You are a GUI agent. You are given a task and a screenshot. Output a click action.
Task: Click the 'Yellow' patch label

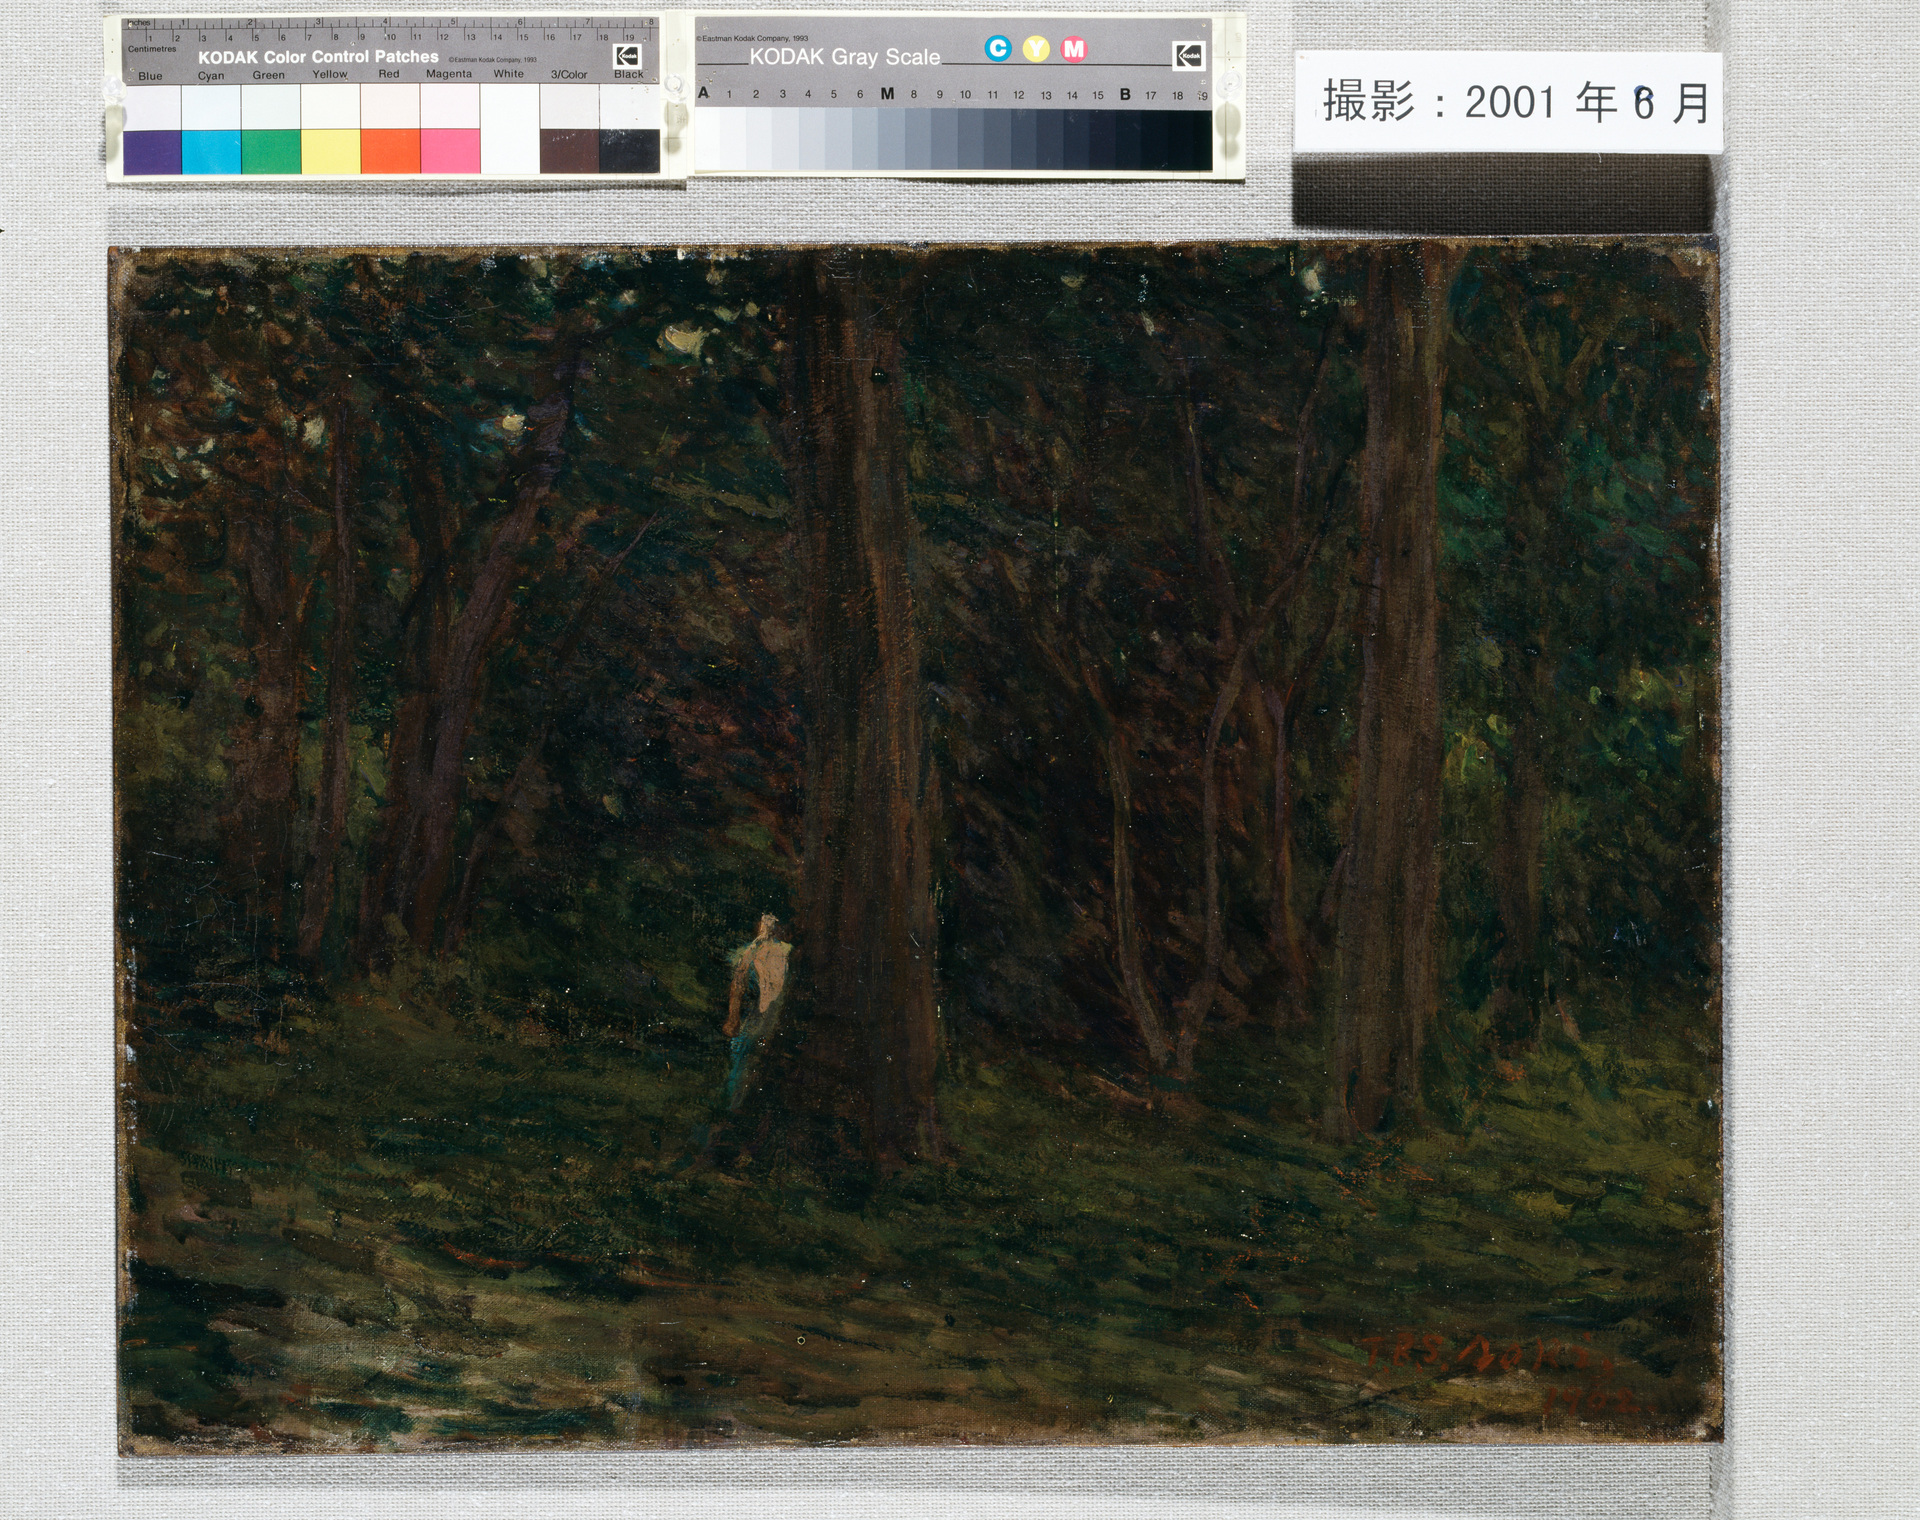[330, 74]
